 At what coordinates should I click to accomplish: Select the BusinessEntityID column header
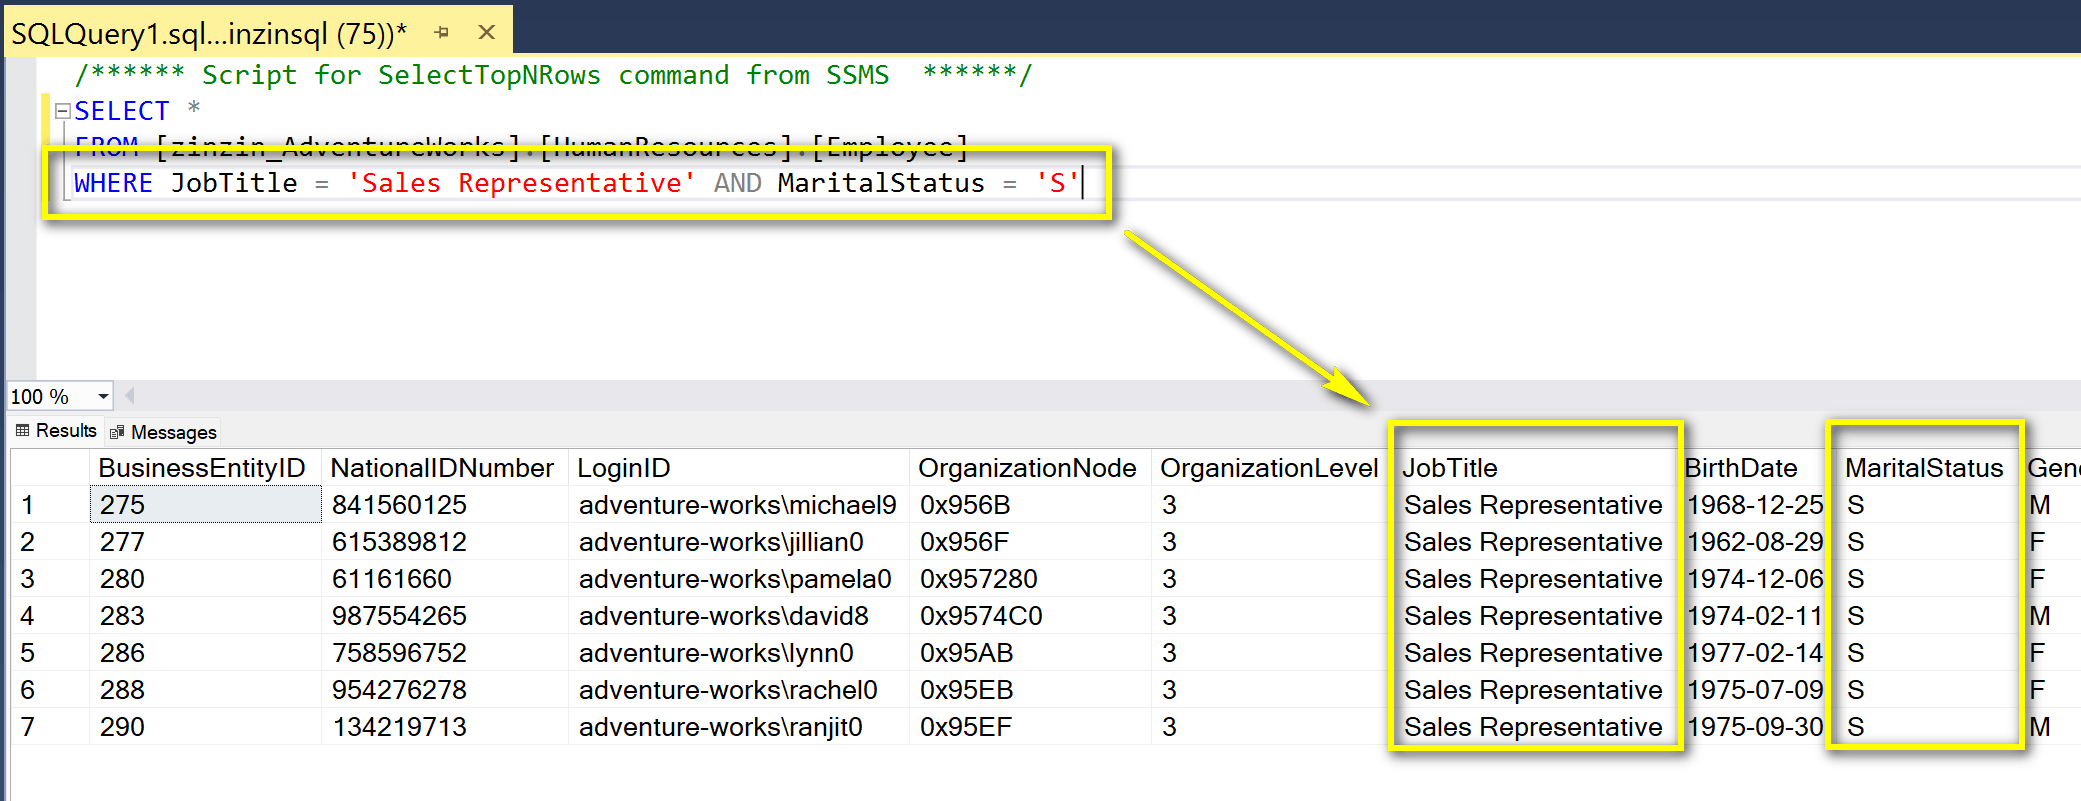pyautogui.click(x=206, y=468)
